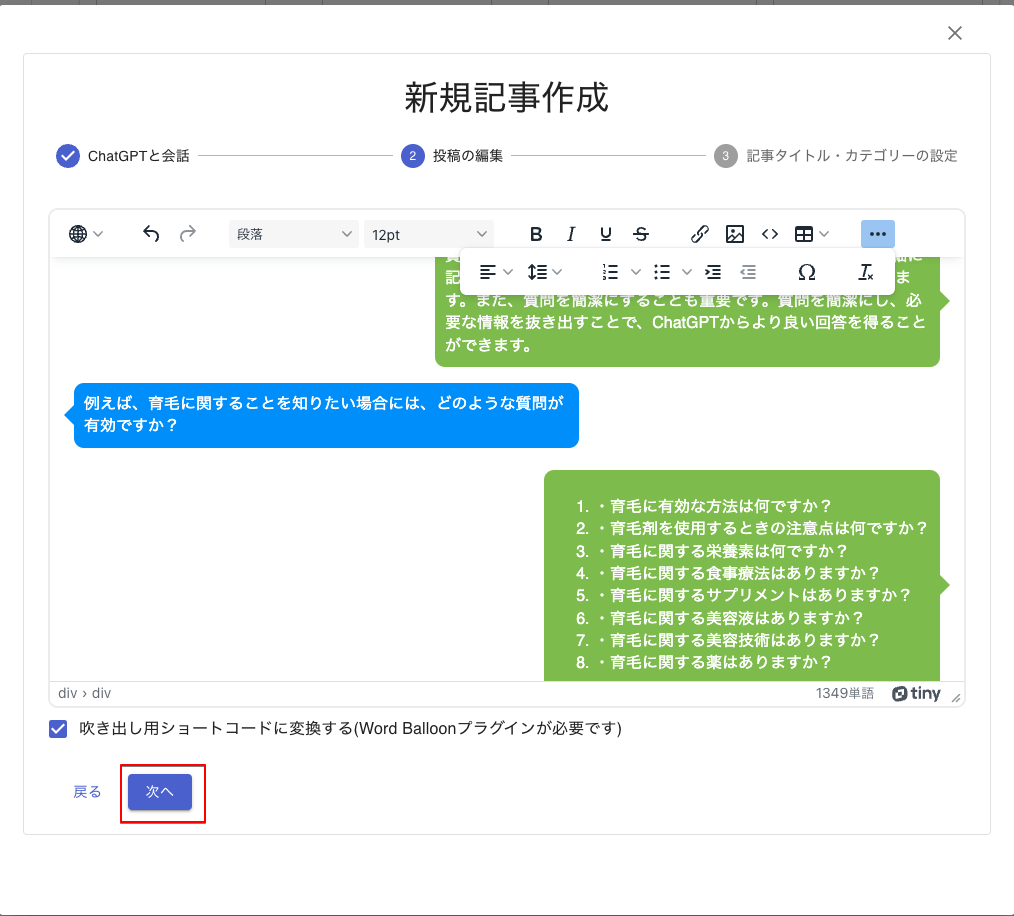Select step 3 記事タイトル・カテゴリーの設定
Image resolution: width=1014 pixels, height=916 pixels.
click(836, 156)
